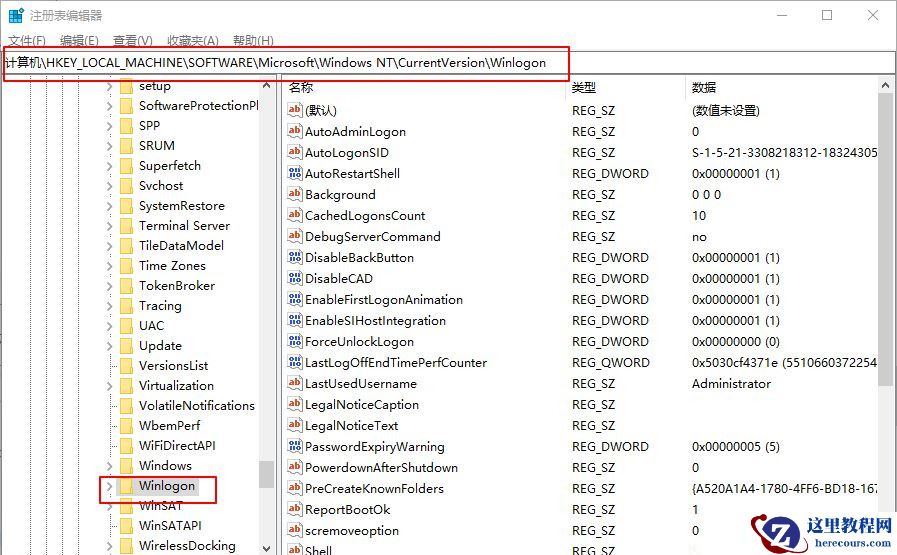Expand the setup key in tree
Viewport: 897px width, 555px height.
tap(109, 86)
